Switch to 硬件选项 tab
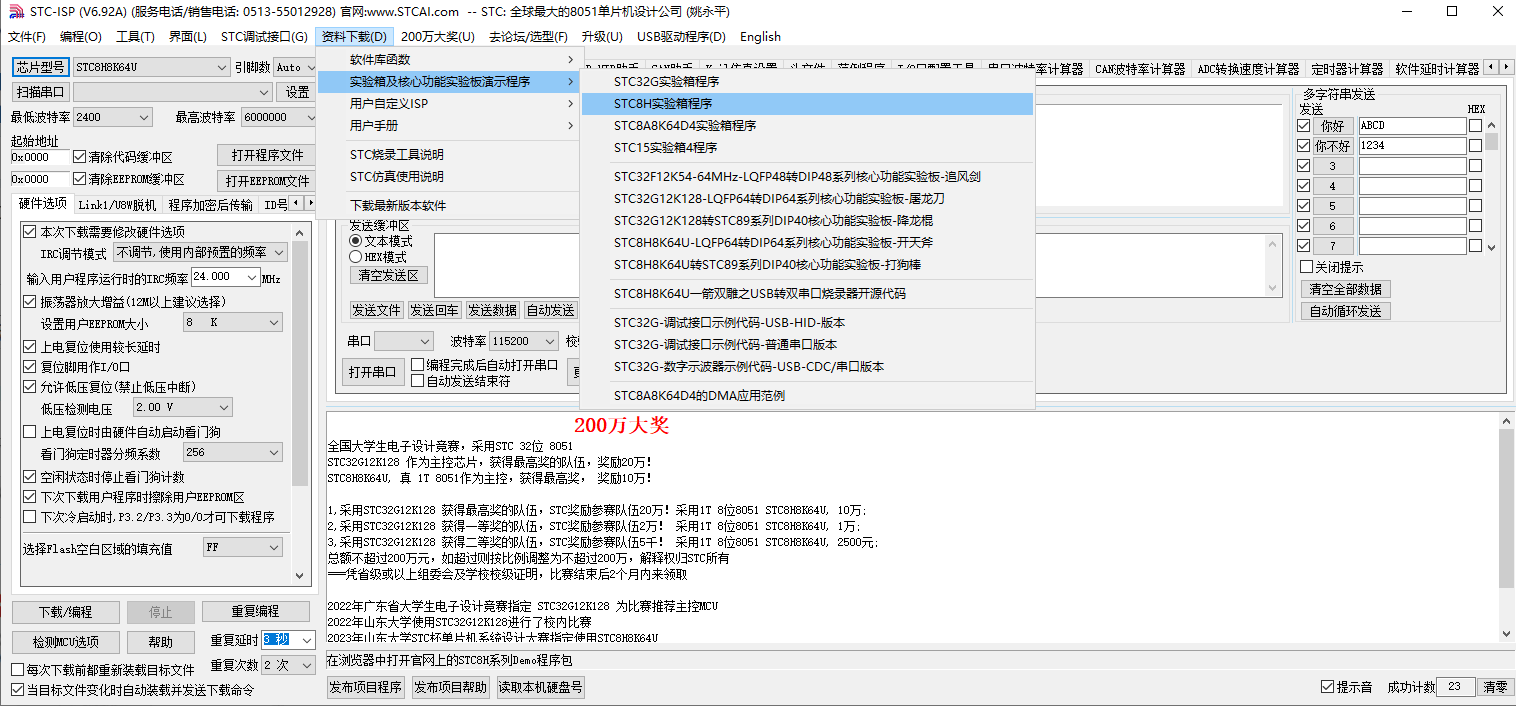The image size is (1516, 706). (x=43, y=204)
